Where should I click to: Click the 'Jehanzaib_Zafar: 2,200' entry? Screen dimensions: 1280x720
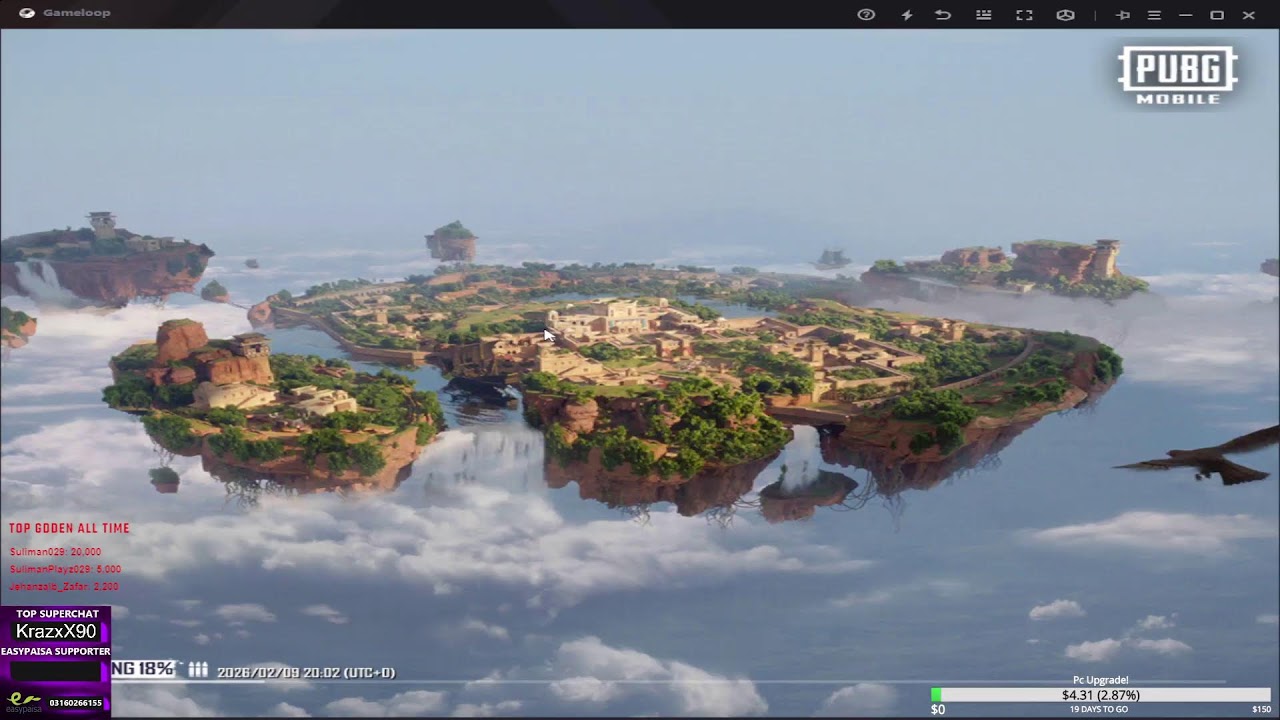coord(64,587)
